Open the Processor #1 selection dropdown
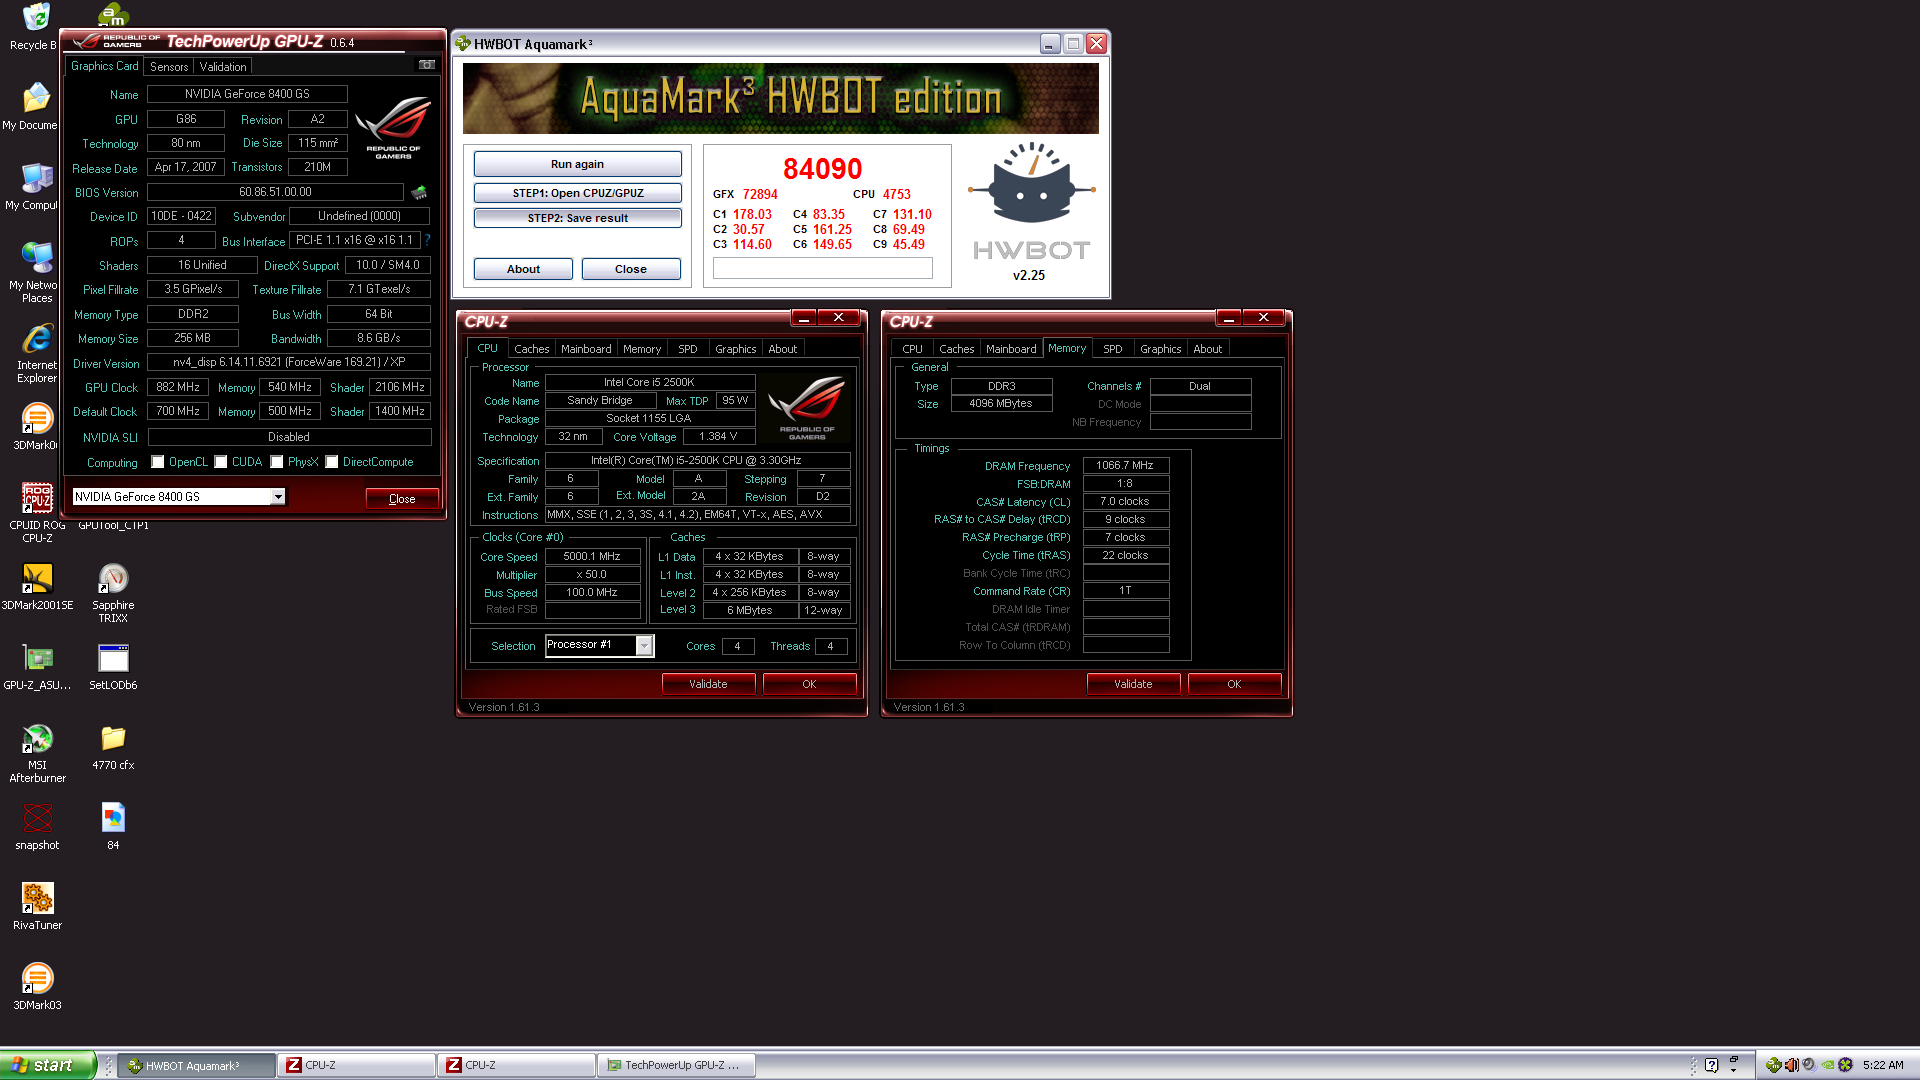This screenshot has width=1920, height=1080. pyautogui.click(x=644, y=646)
